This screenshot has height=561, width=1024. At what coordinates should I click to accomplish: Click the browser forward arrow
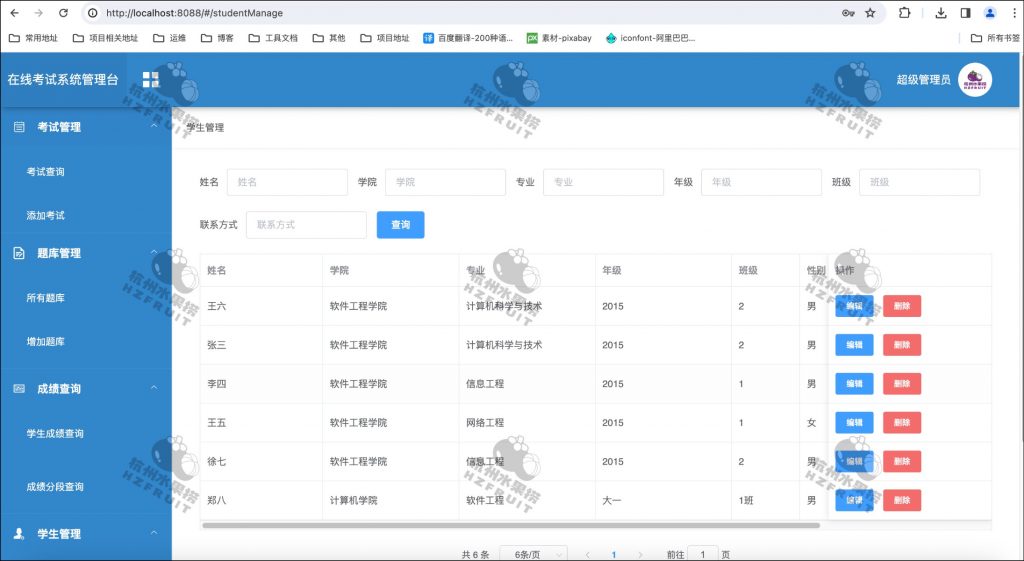tap(39, 13)
